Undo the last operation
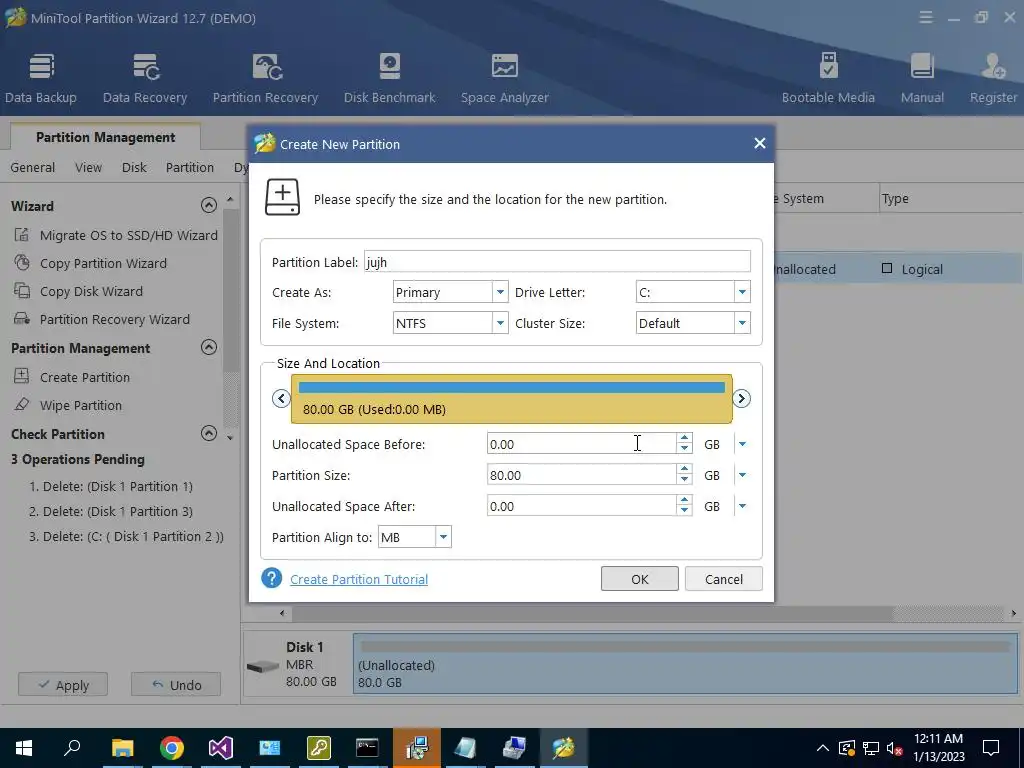This screenshot has width=1024, height=768. (x=176, y=684)
